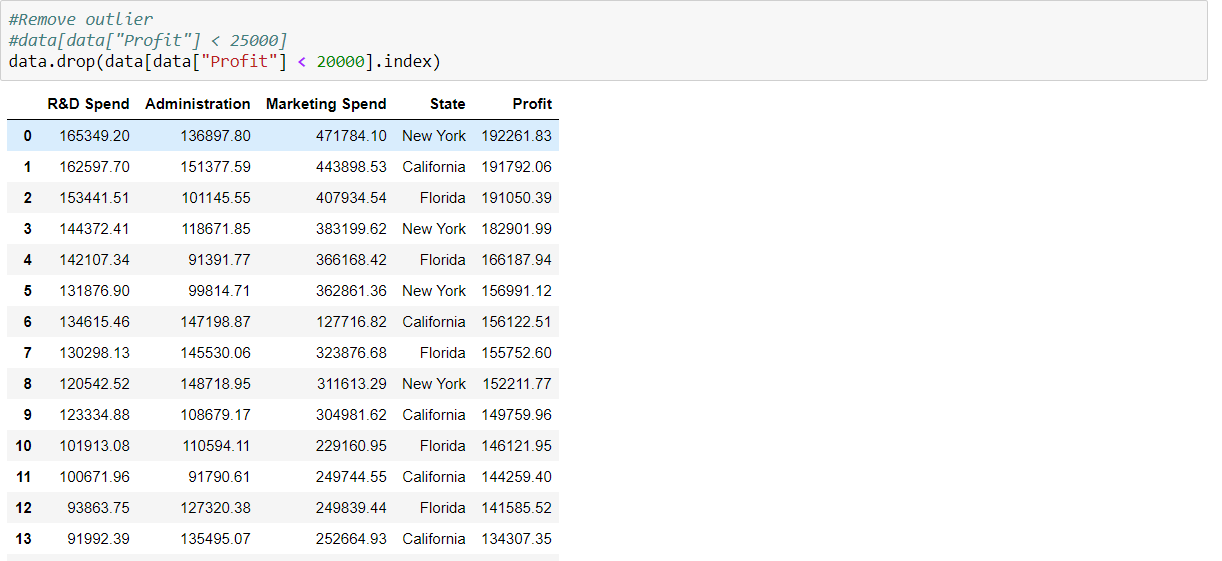Select row index 0

click(x=27, y=136)
